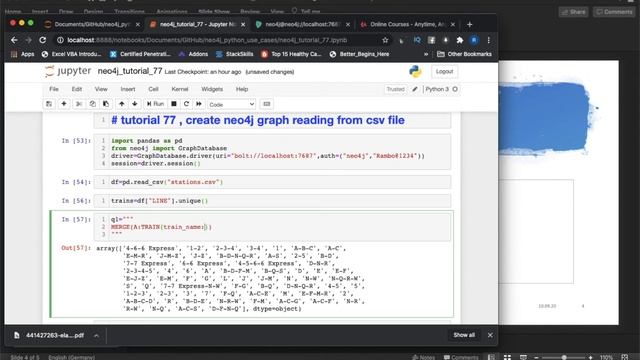Click the Jupyter logo

pyautogui.click(x=68, y=71)
